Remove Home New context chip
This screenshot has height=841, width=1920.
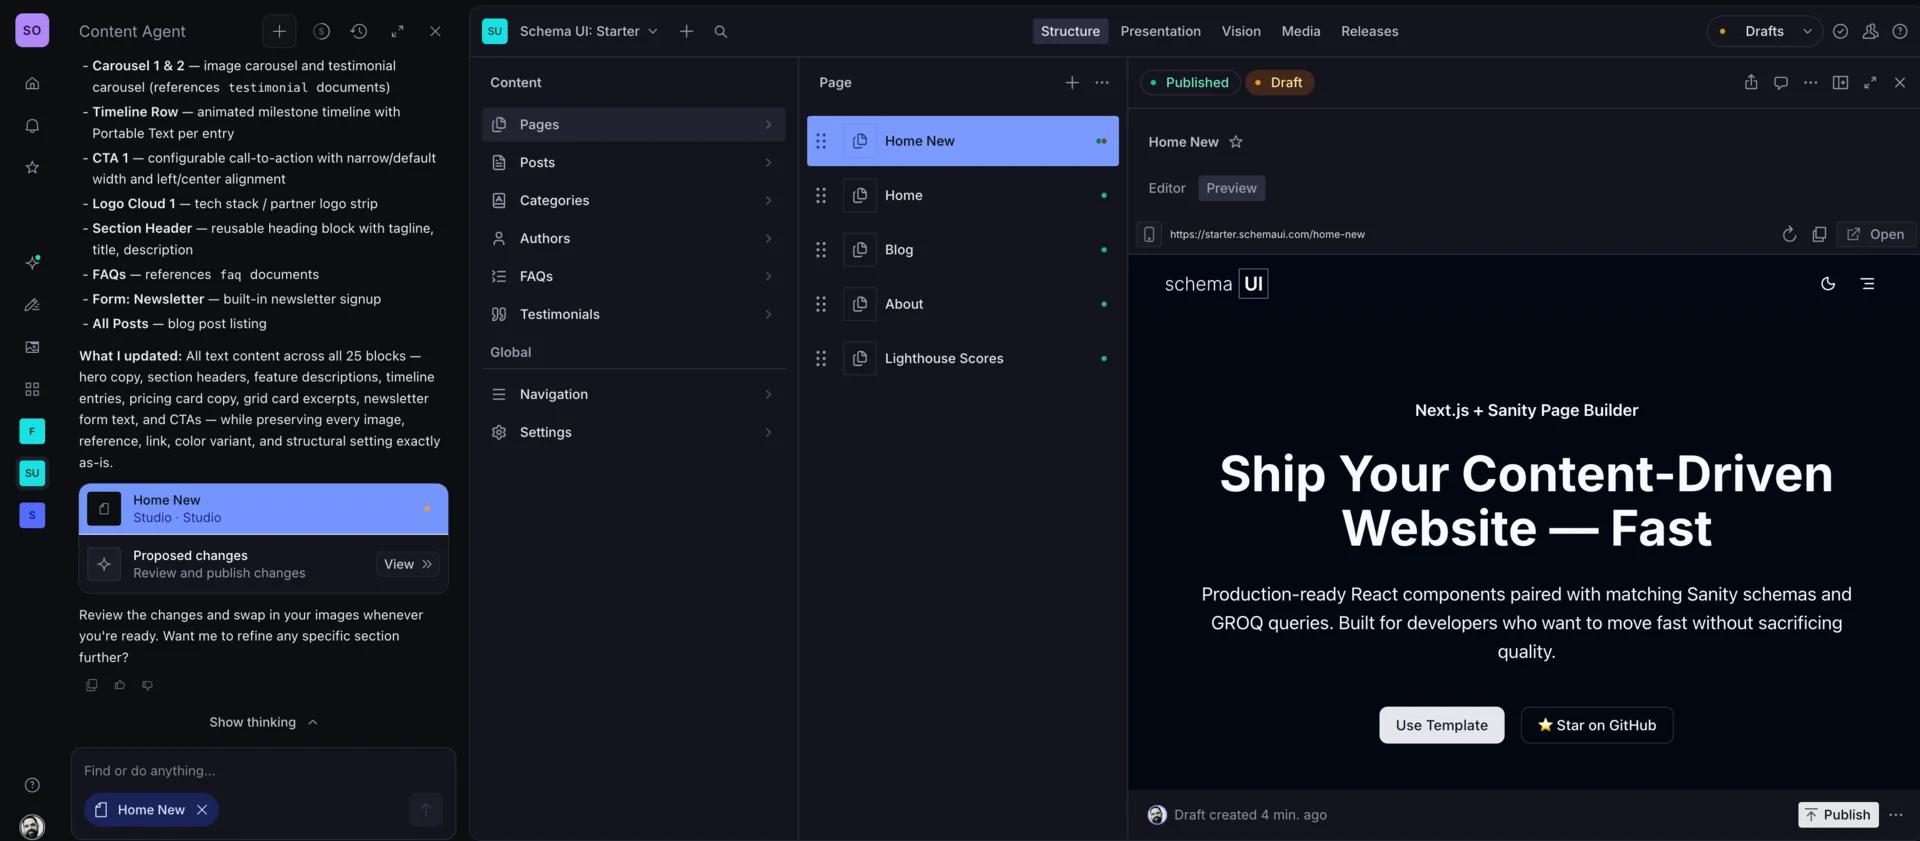pyautogui.click(x=202, y=810)
